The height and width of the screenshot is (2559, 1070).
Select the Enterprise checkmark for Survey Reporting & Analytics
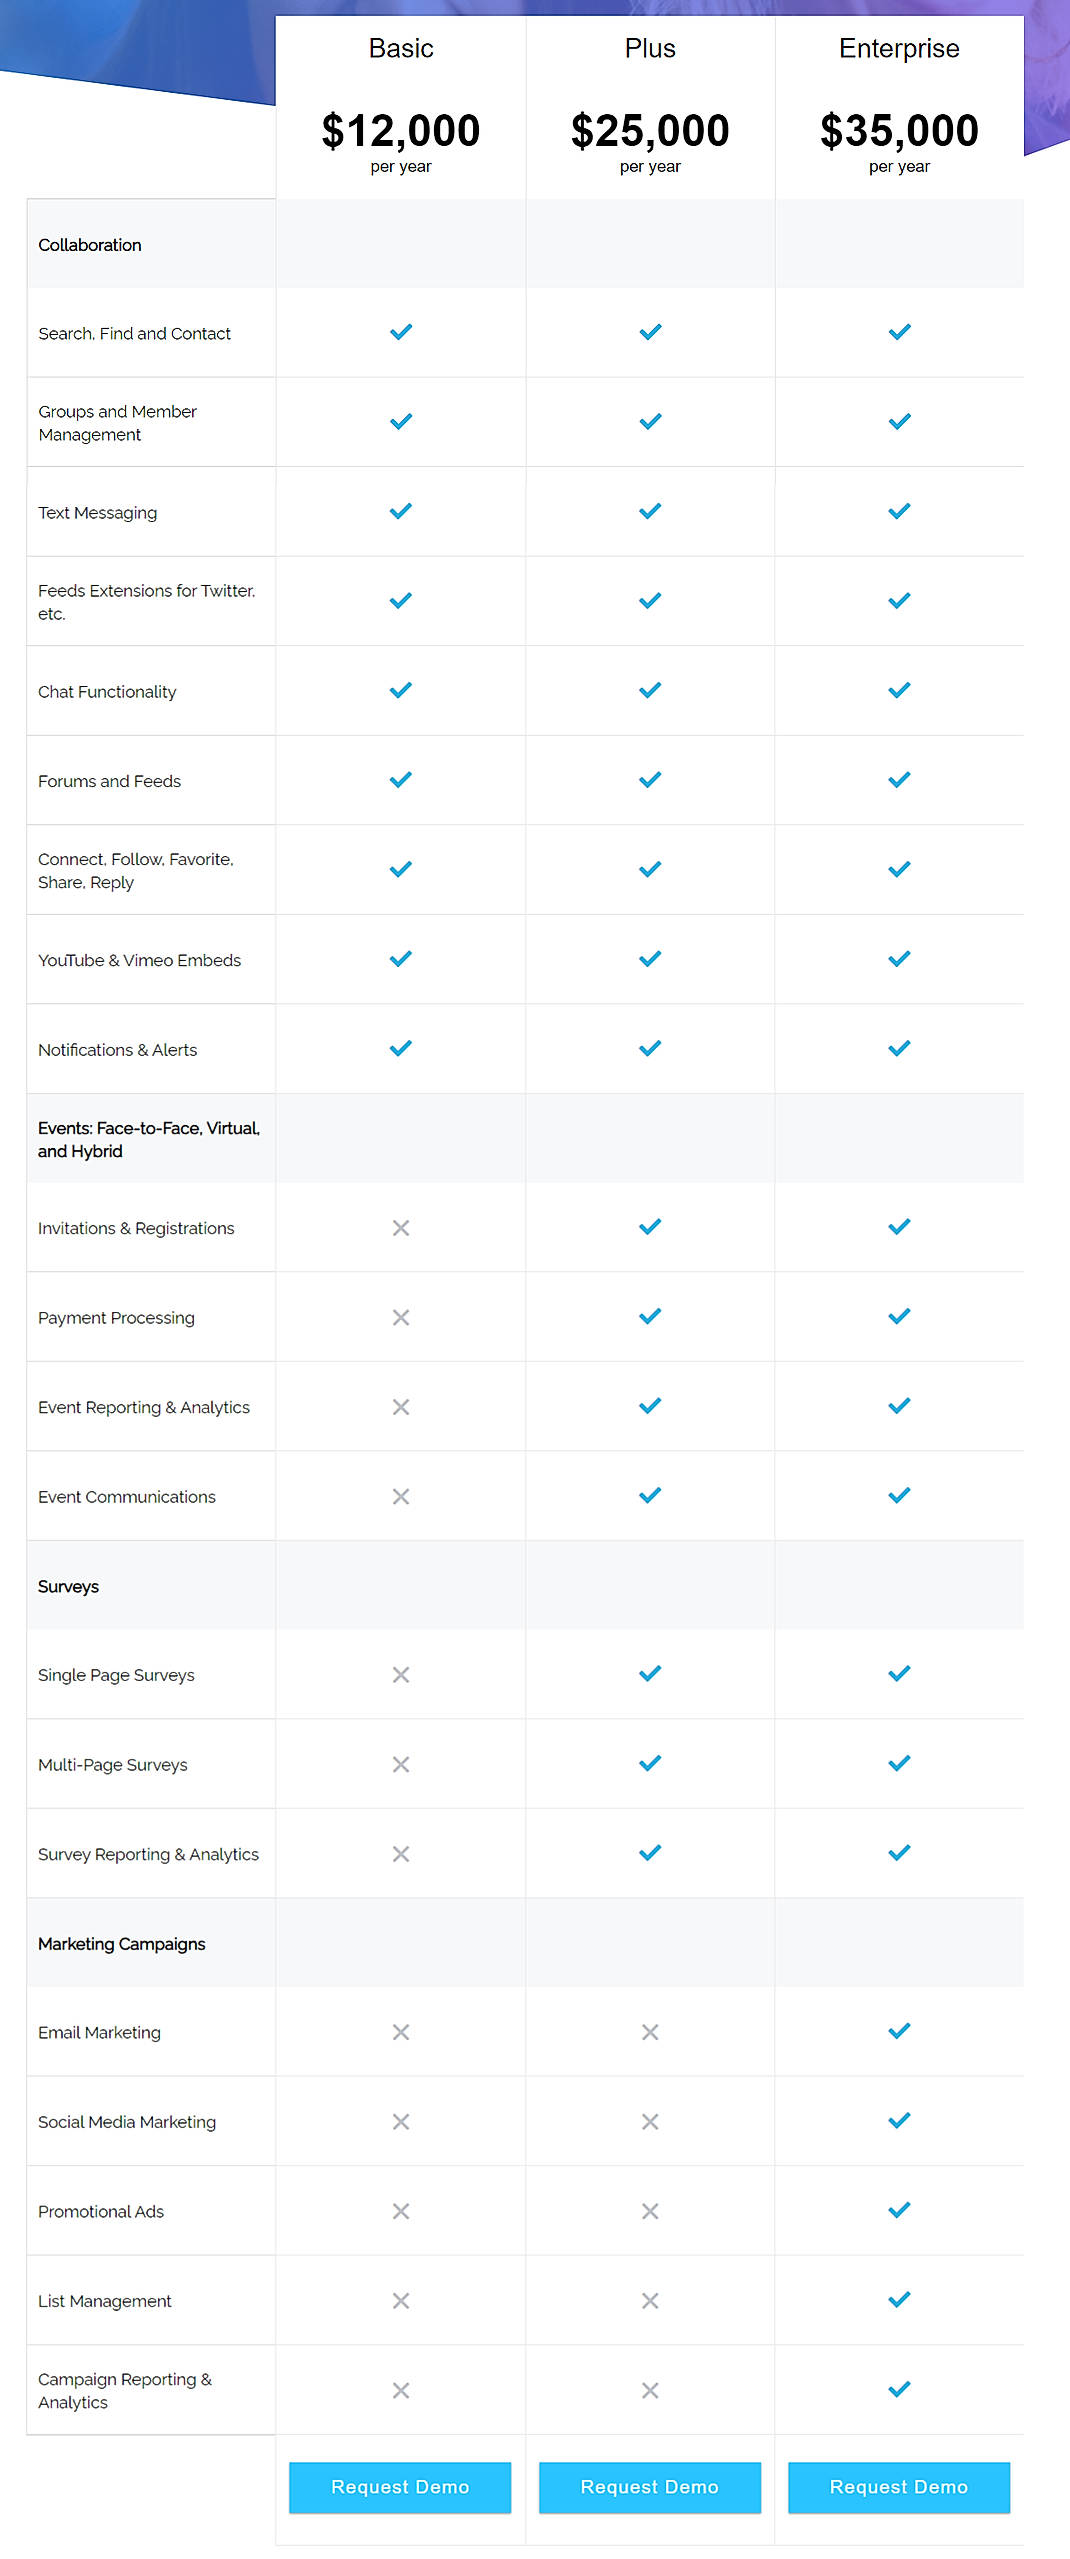coord(898,1852)
